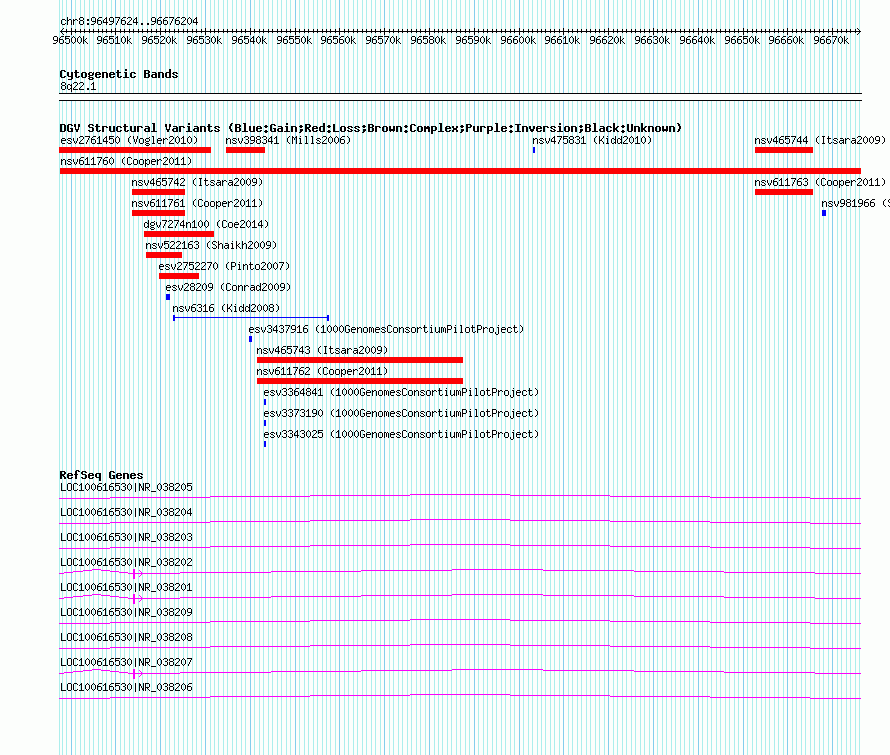Open LOC100616530|NR_038205 transcript
Screen dimensions: 890x755
pos(126,487)
